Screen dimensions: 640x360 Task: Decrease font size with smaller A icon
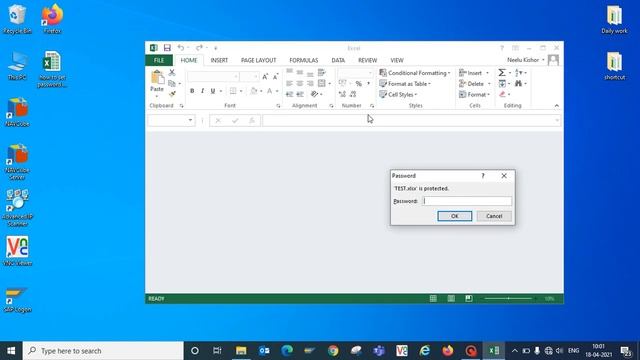click(x=276, y=76)
